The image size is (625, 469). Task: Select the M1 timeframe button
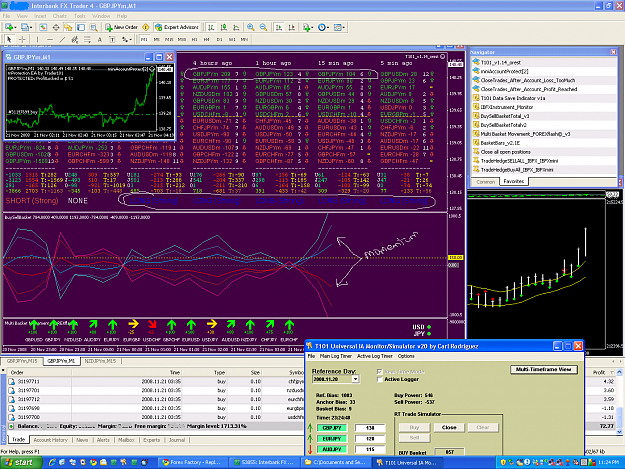pos(144,39)
